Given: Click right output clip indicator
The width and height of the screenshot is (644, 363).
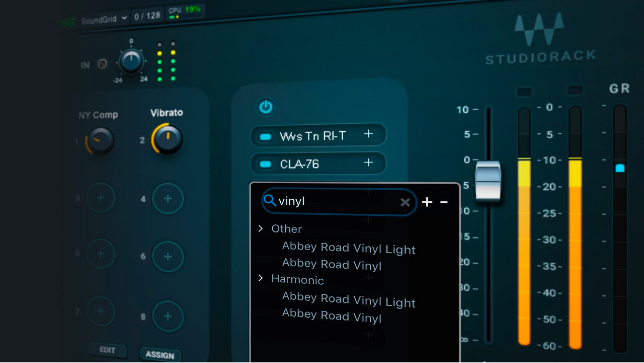Looking at the screenshot, I should coord(575,90).
